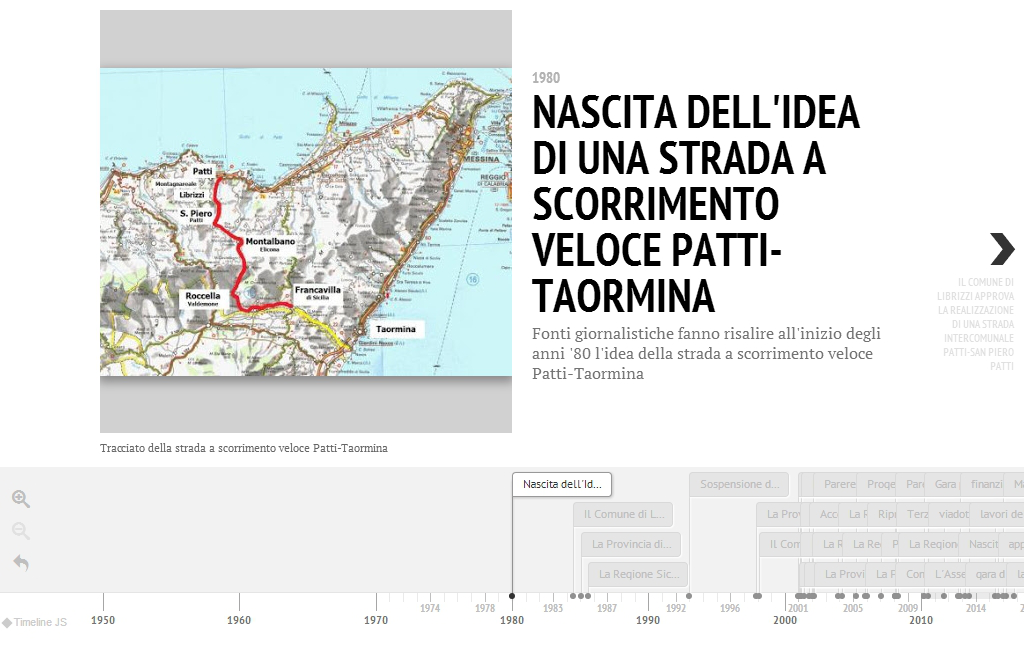Click the minor tick label 2014
Viewport: 1024px width, 651px height.
click(976, 608)
